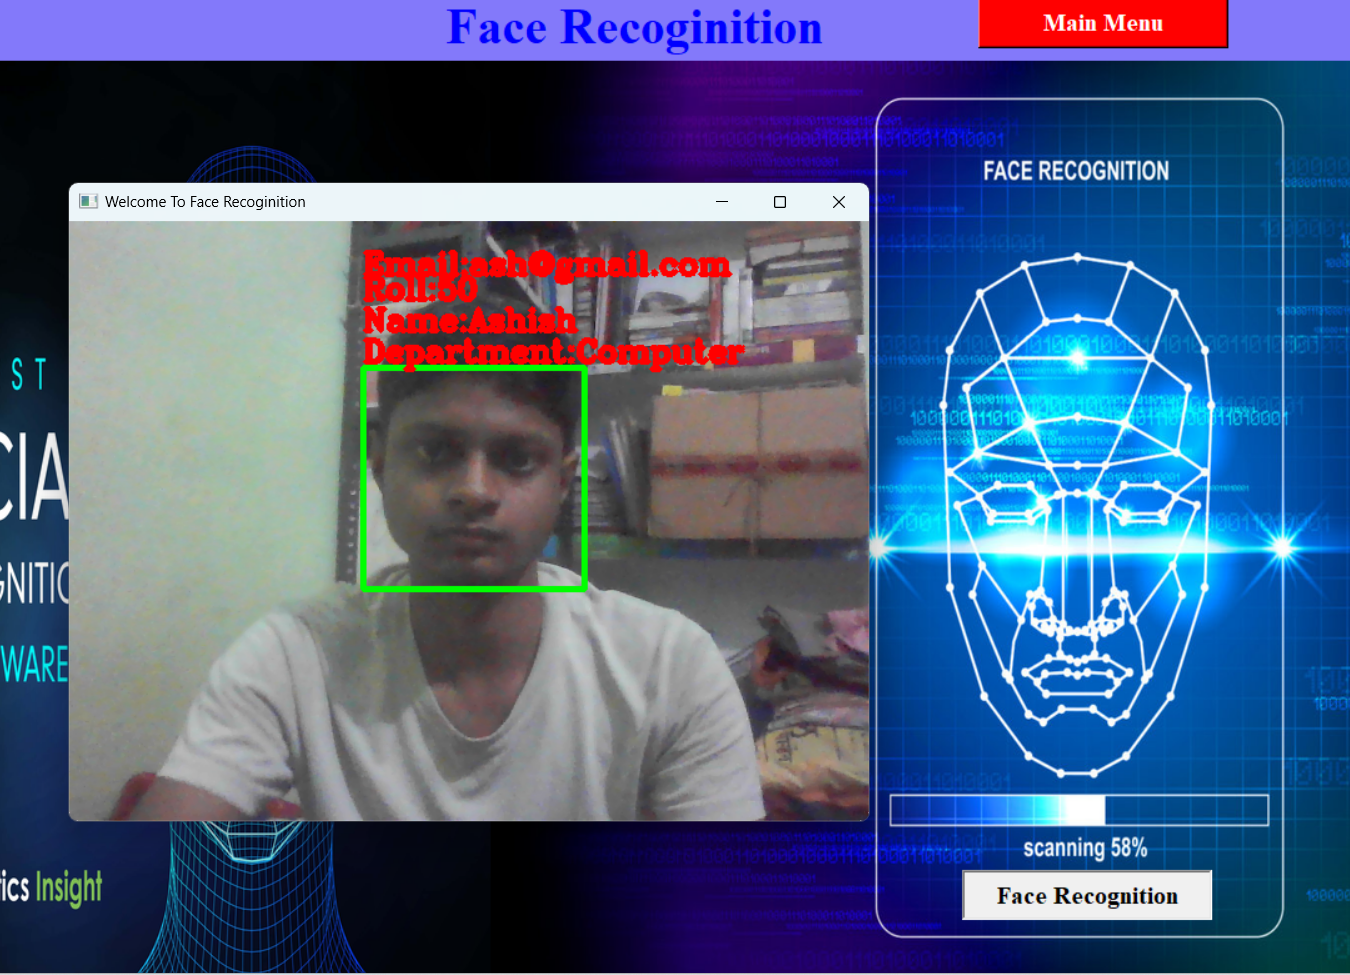Screen dimensions: 1350x975
Task: Click the Name:Ashish overlay label
Action: 469,321
